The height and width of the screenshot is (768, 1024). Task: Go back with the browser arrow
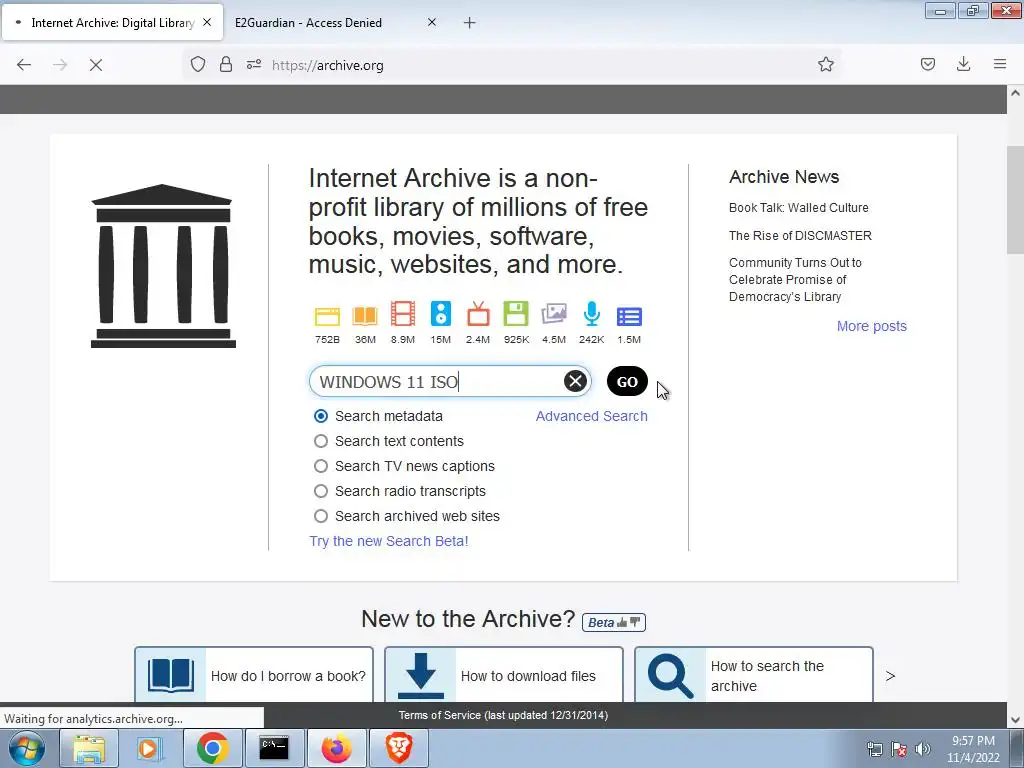point(24,65)
